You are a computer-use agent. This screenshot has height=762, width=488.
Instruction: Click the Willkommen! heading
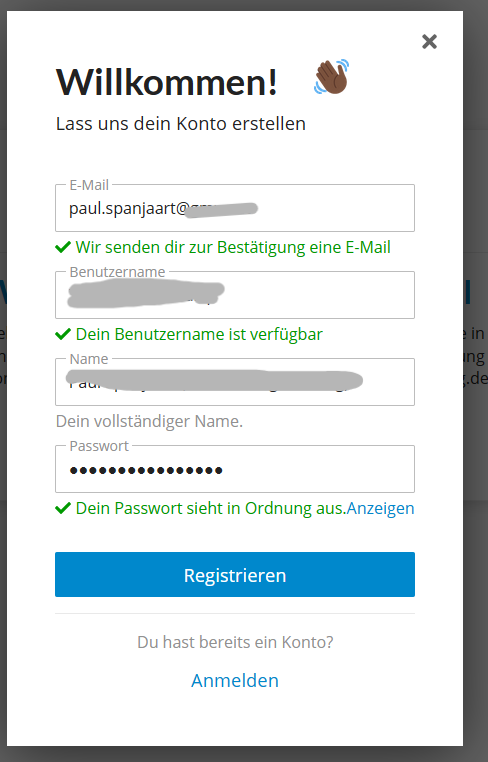[x=167, y=82]
